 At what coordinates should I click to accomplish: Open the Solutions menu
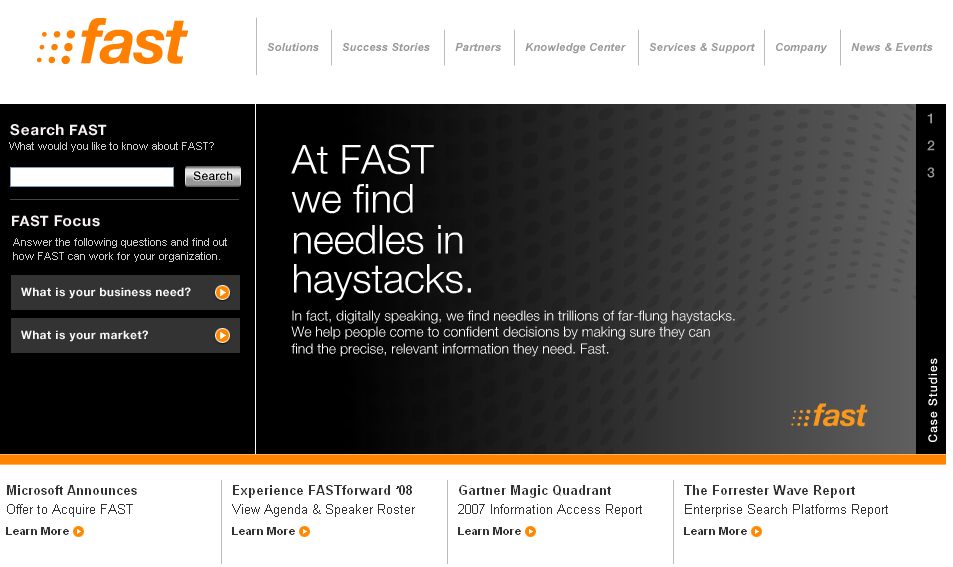point(293,47)
